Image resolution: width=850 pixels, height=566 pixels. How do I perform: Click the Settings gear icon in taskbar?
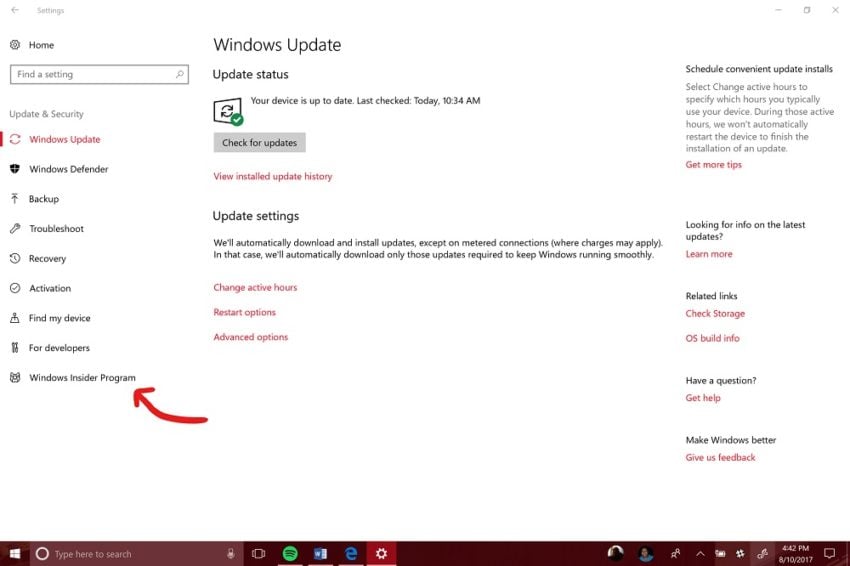click(382, 554)
